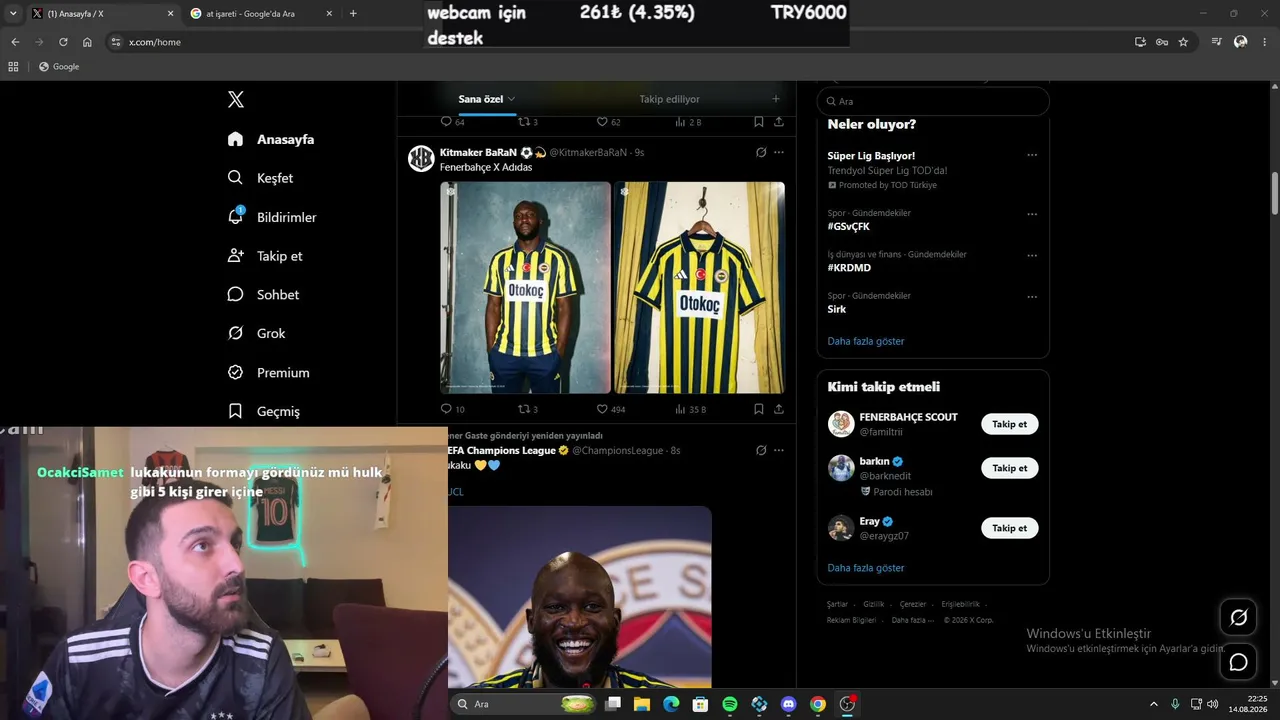
Task: Open Discord from the taskbar
Action: tap(788, 704)
